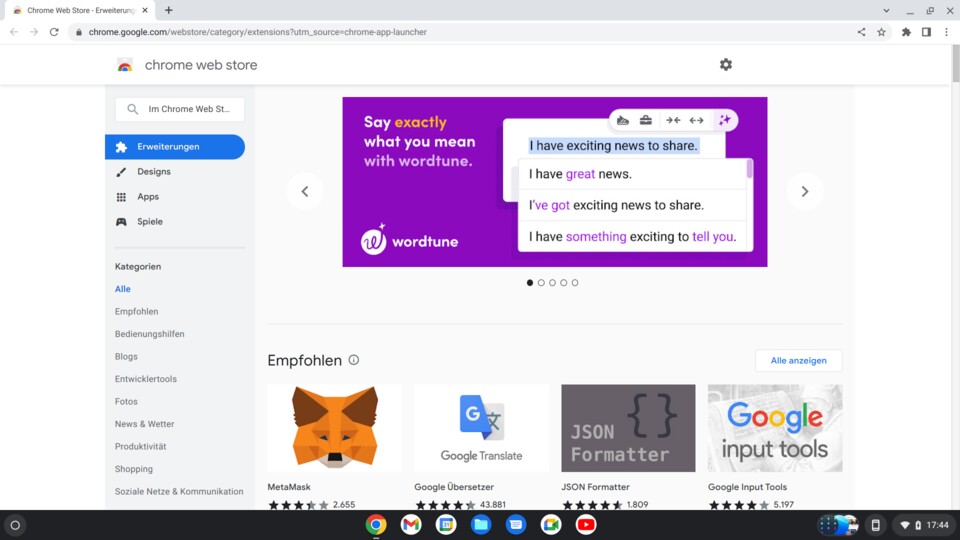Filter by Empfohlen category
960x540 pixels.
[x=137, y=312]
